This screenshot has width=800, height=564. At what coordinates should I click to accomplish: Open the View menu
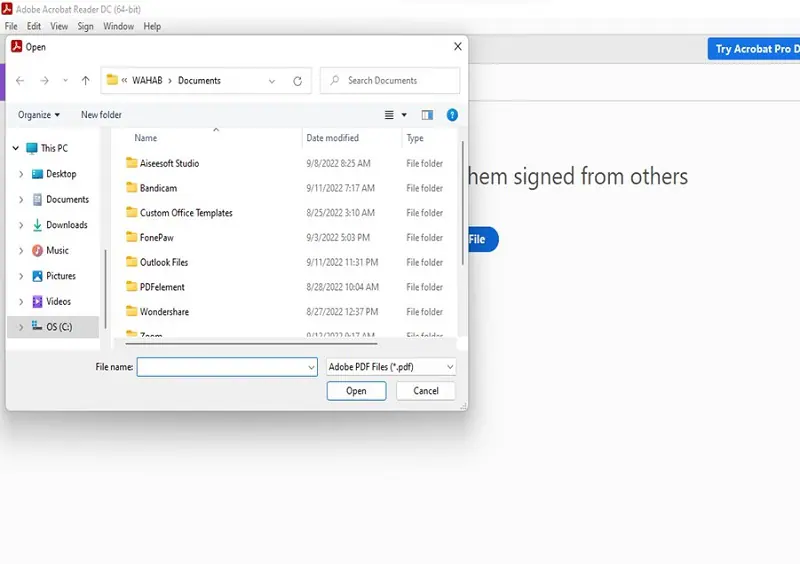(59, 26)
